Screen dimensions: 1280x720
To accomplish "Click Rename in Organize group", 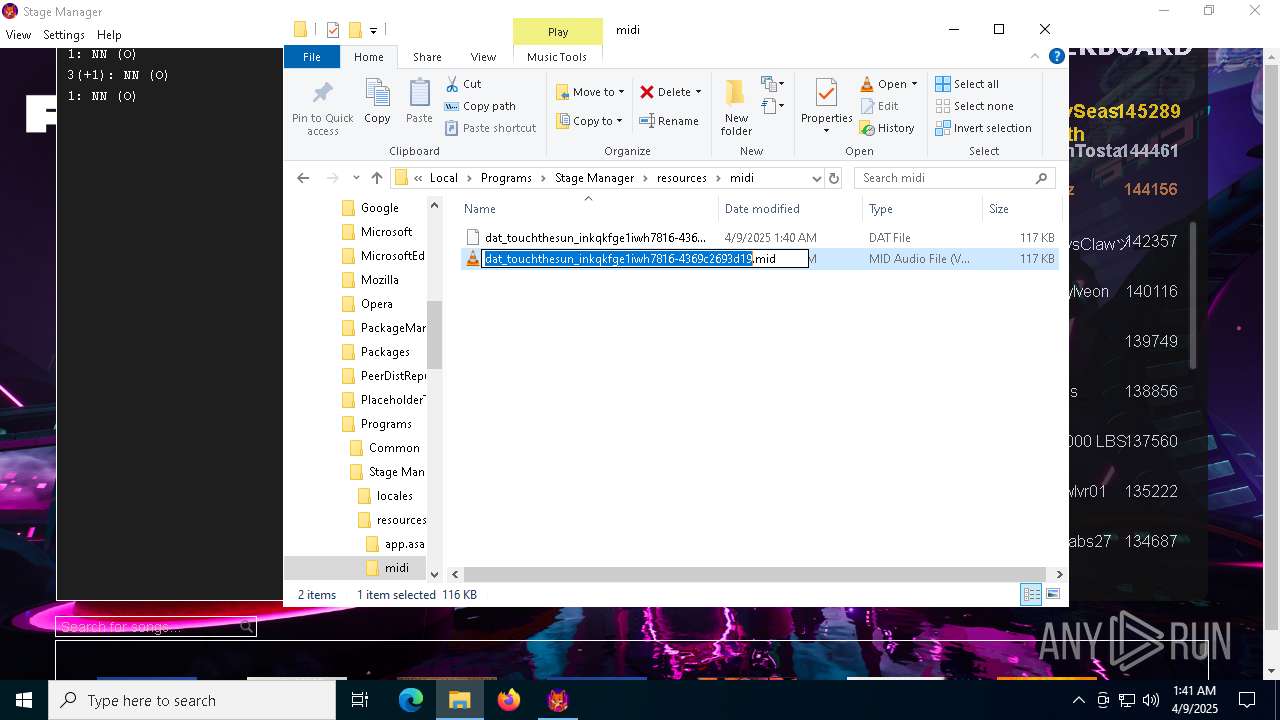I will (x=669, y=121).
